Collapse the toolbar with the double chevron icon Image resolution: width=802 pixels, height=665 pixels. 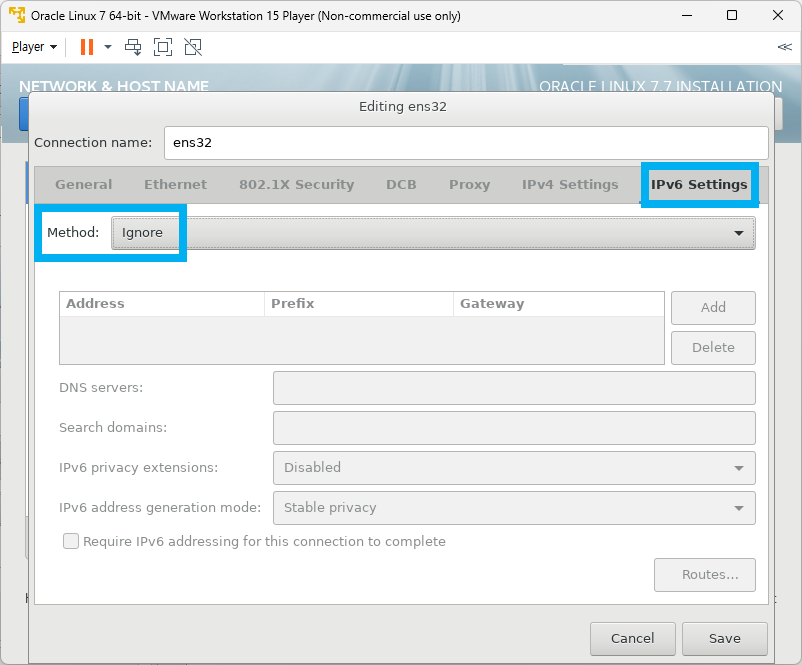pos(784,47)
